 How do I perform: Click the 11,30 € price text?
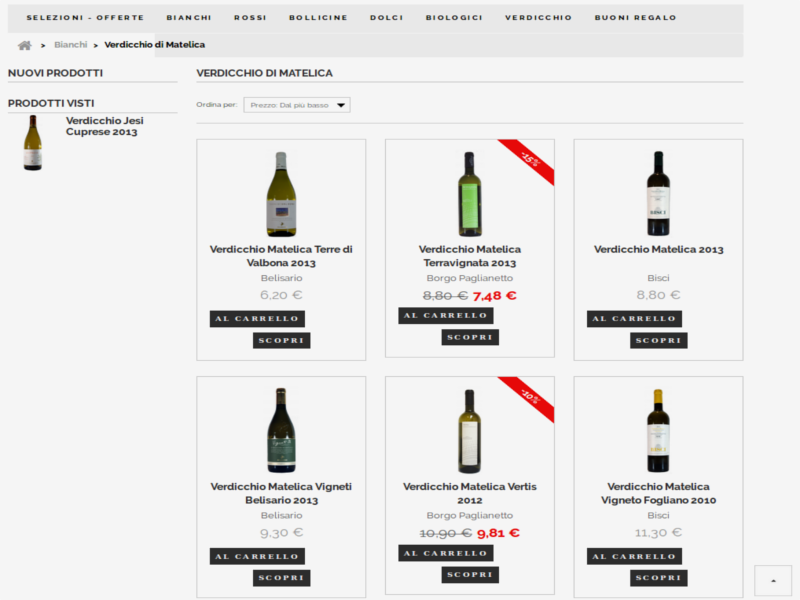tap(658, 533)
